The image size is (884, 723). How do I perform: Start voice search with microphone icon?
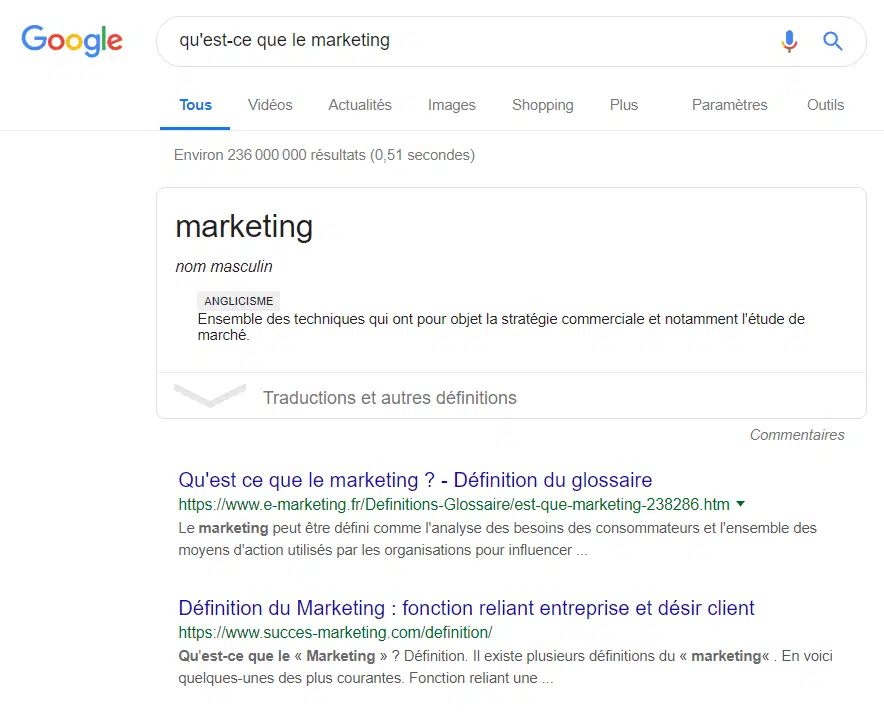click(789, 41)
